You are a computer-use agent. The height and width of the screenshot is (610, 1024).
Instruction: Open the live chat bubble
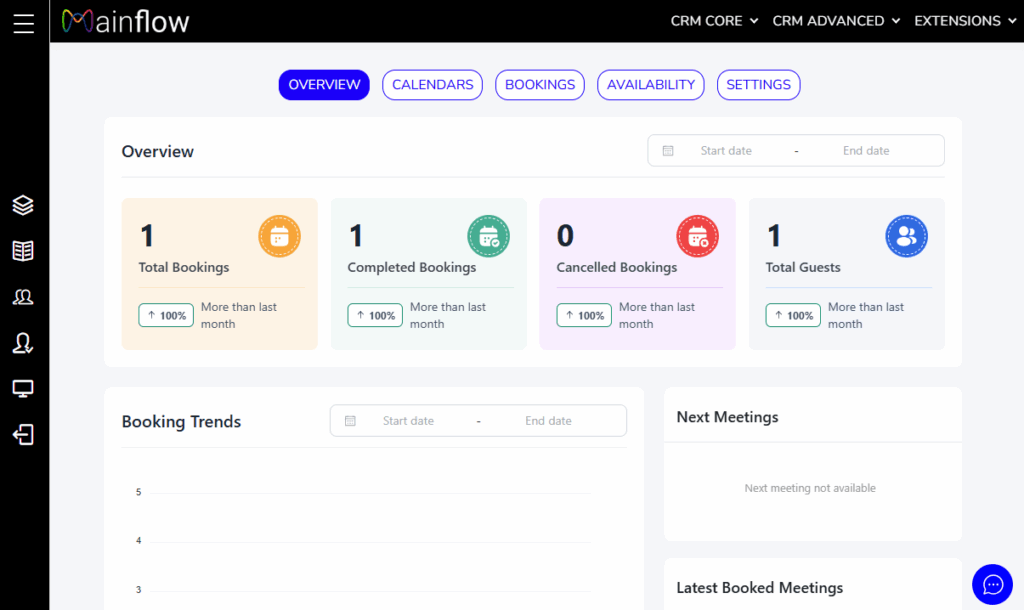click(x=992, y=584)
